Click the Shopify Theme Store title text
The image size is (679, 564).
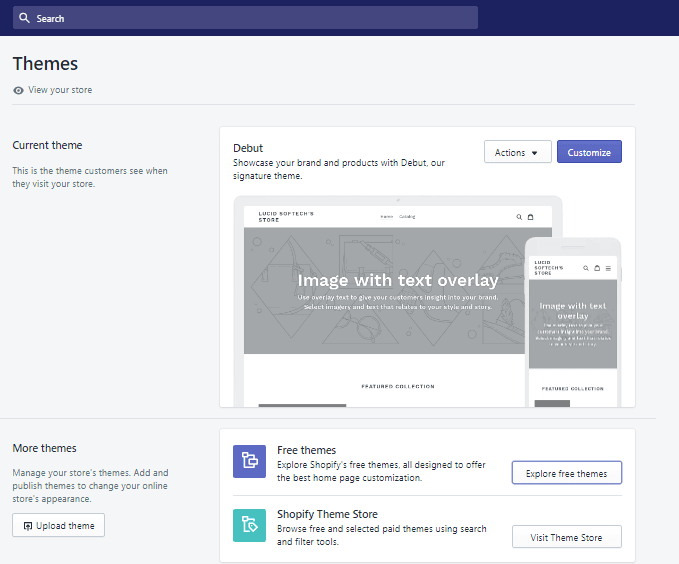pos(327,514)
